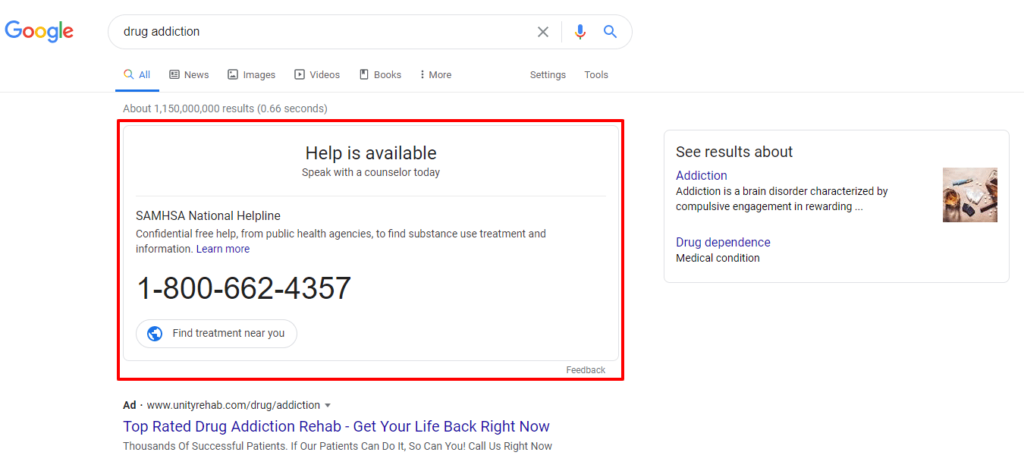Clear the search query with X icon
Viewport: 1024px width, 468px height.
point(543,32)
